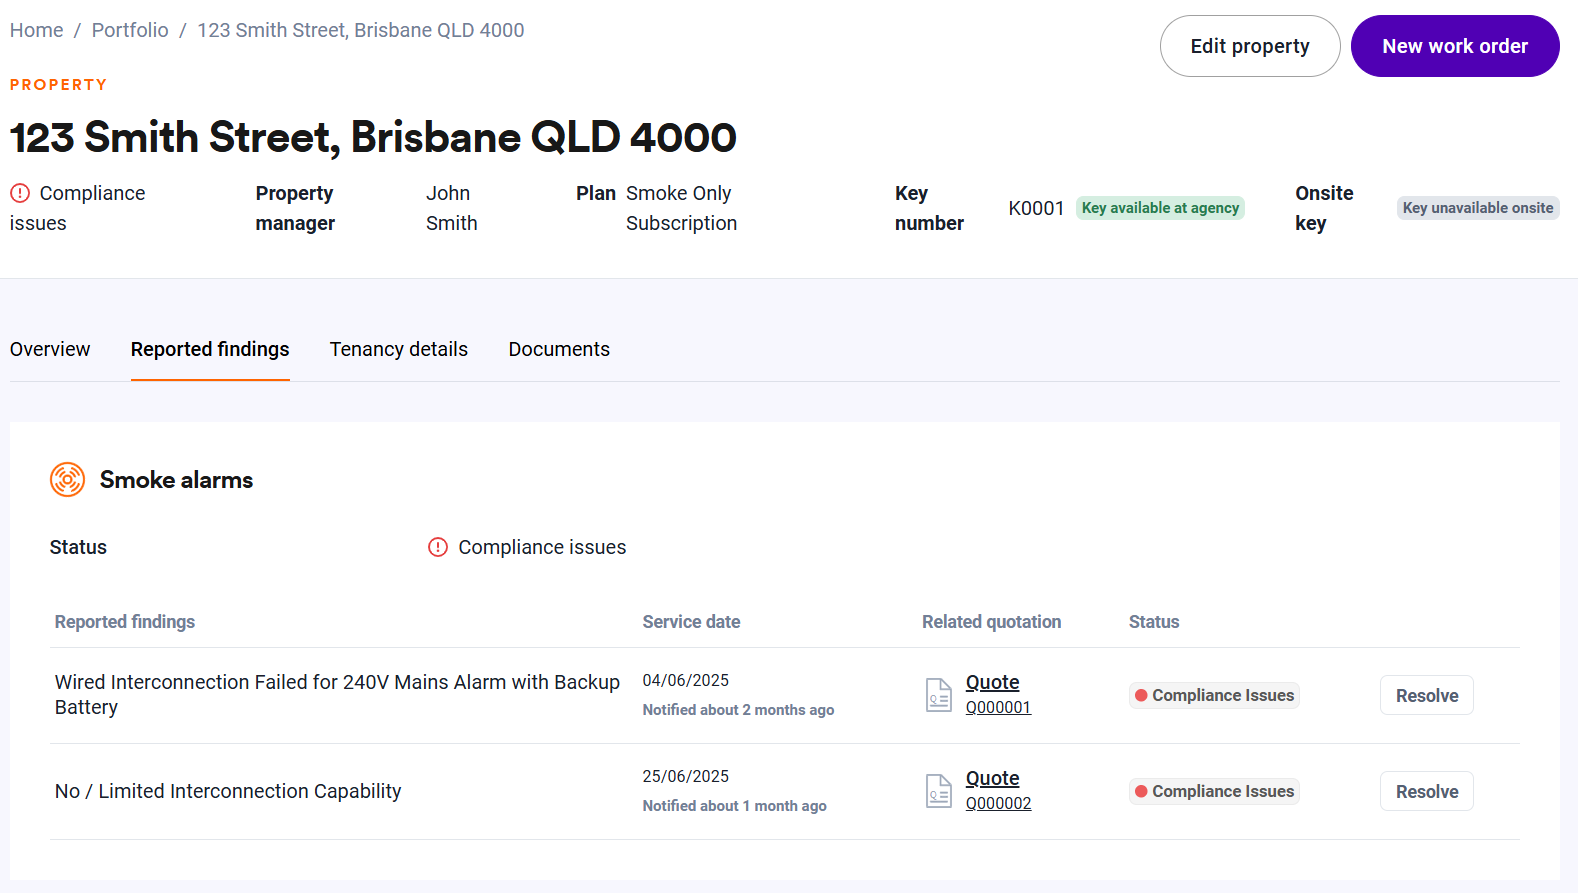Select the Reported findings tab
Viewport: 1578px width, 893px height.
(210, 349)
